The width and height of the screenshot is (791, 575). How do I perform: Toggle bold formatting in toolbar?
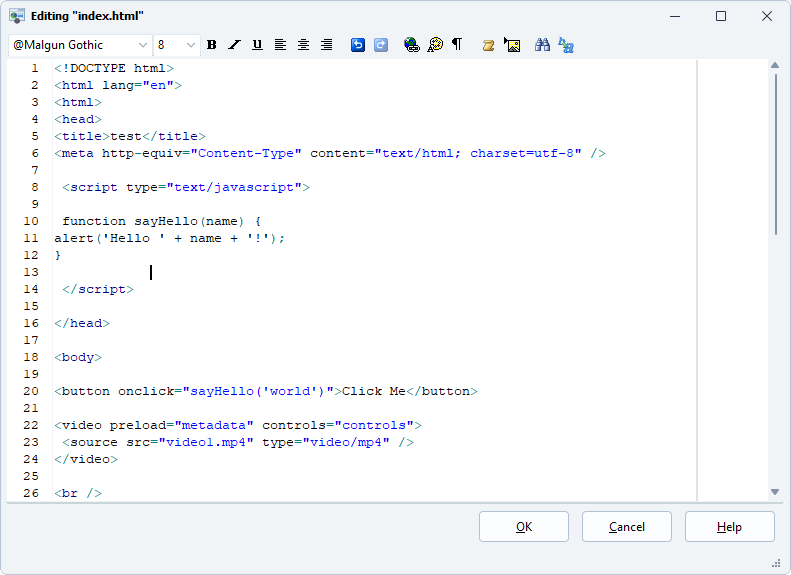pyautogui.click(x=211, y=45)
